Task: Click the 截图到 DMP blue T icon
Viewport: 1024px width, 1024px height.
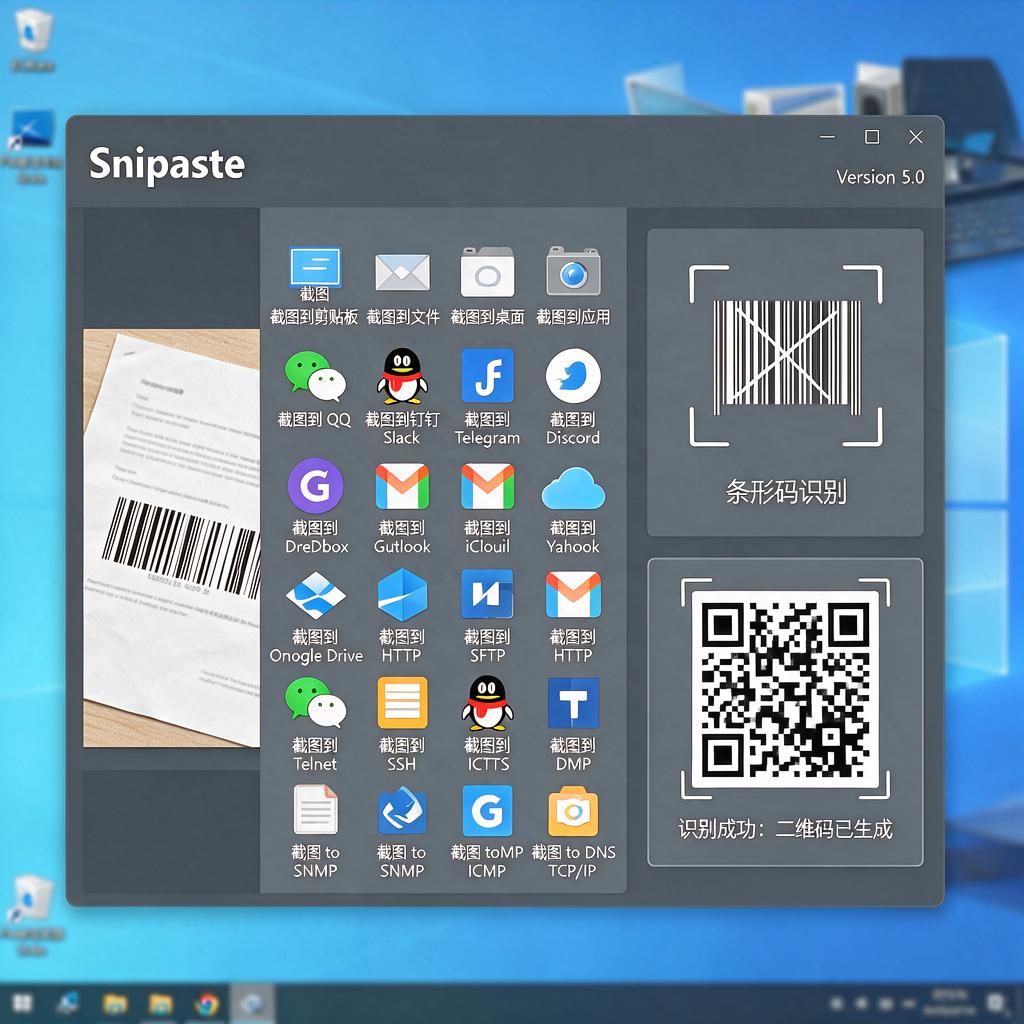Action: click(573, 703)
